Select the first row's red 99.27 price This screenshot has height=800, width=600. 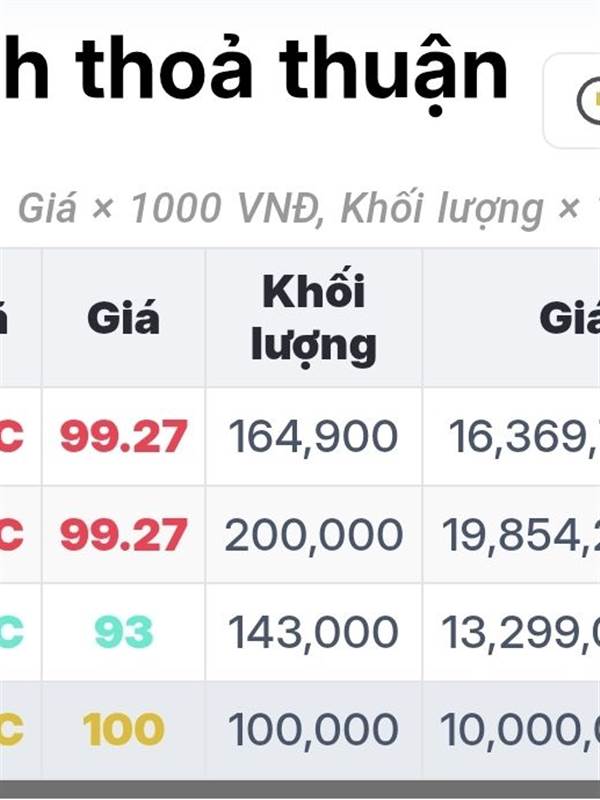click(123, 437)
